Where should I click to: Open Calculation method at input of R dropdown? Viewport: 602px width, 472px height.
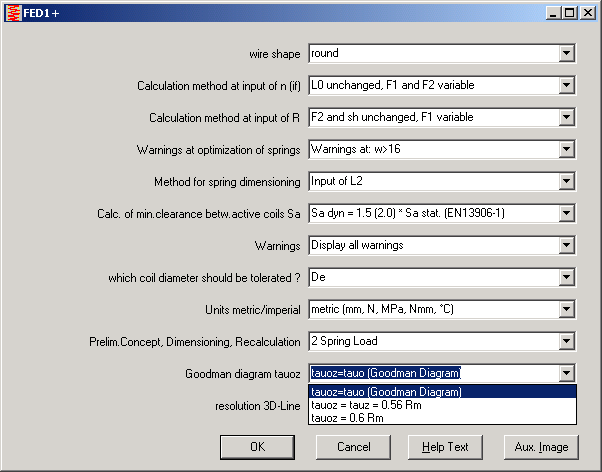coord(565,118)
